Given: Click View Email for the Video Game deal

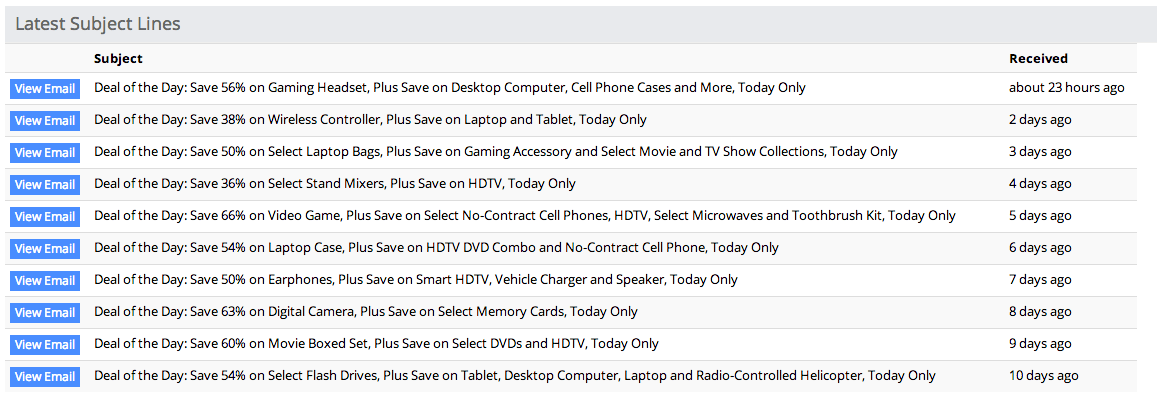Looking at the screenshot, I should point(45,217).
